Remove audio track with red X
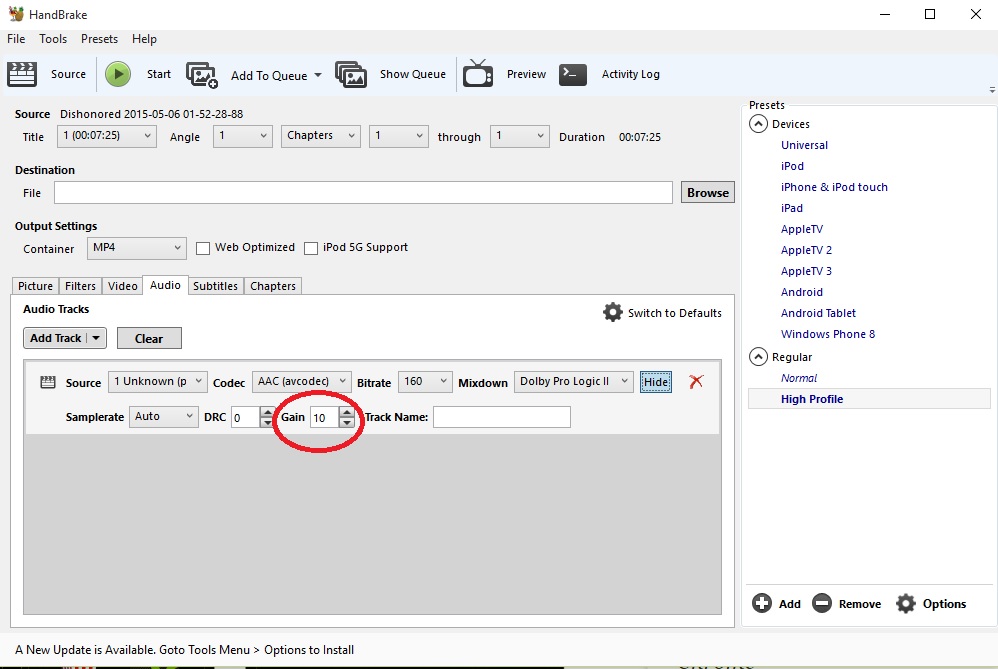 pyautogui.click(x=696, y=381)
